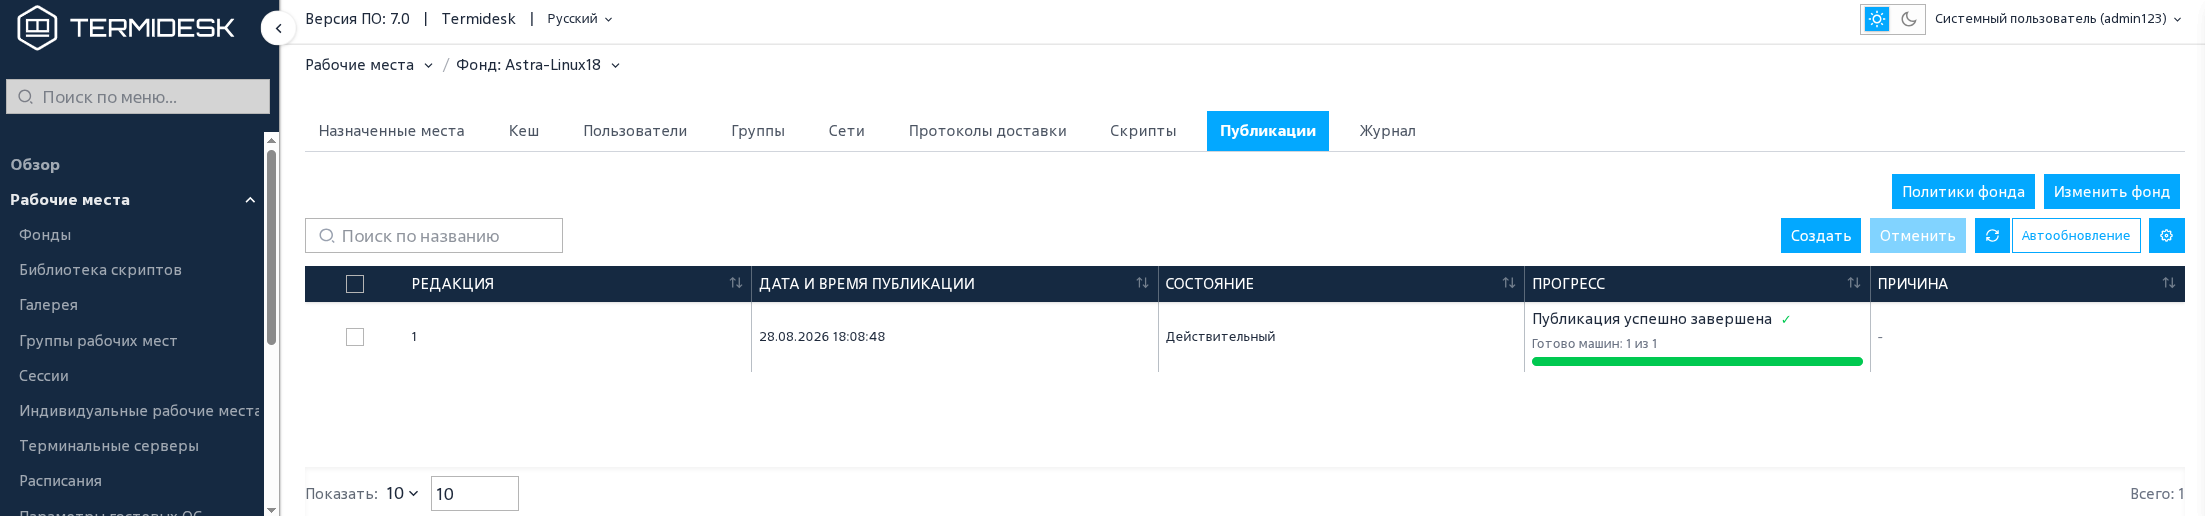
Task: Toggle the select-all header checkbox
Action: (355, 284)
